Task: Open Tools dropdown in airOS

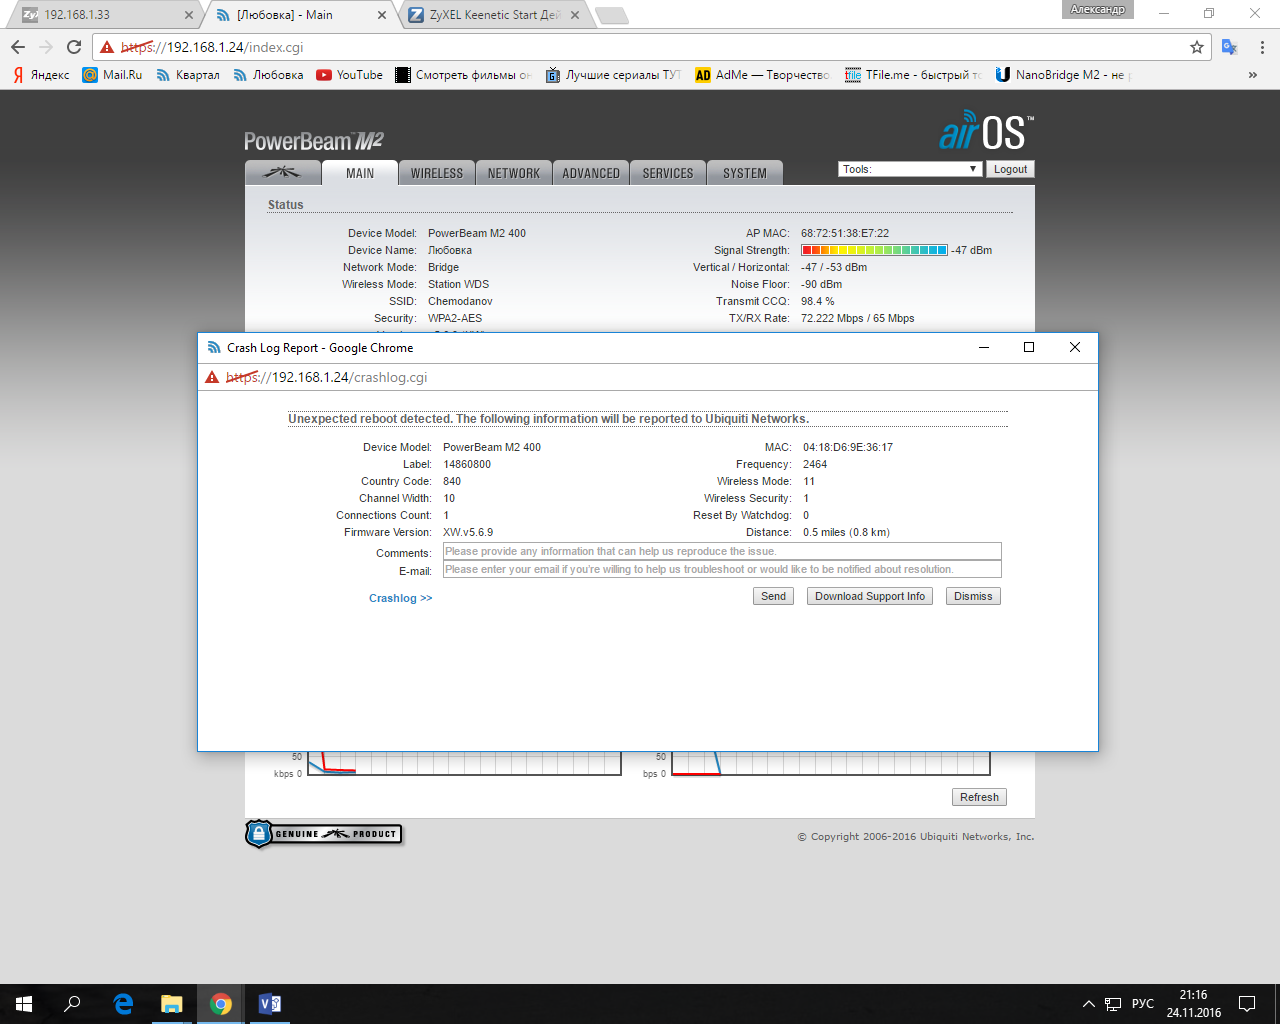Action: point(909,169)
